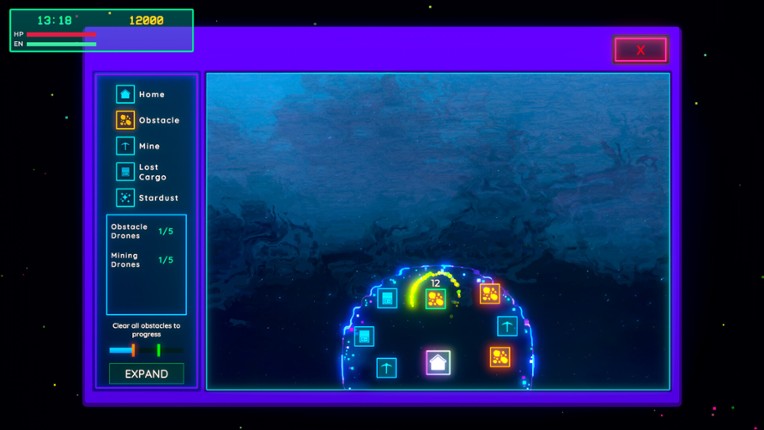The height and width of the screenshot is (430, 764).
Task: Click the green EN energy bar
Action: 61,44
